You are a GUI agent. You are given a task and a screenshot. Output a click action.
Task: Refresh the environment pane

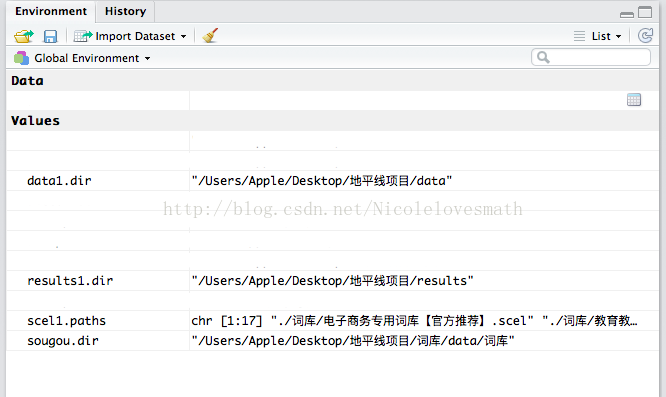646,36
